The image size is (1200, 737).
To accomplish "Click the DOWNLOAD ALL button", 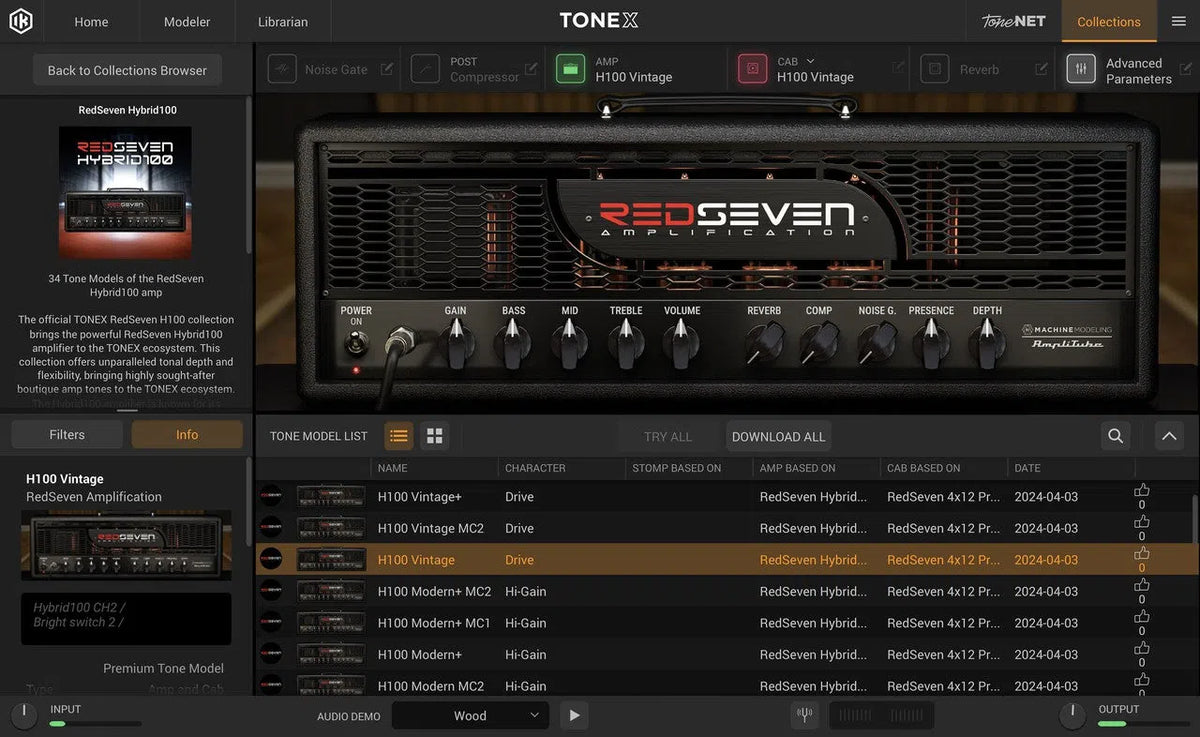I will click(778, 436).
